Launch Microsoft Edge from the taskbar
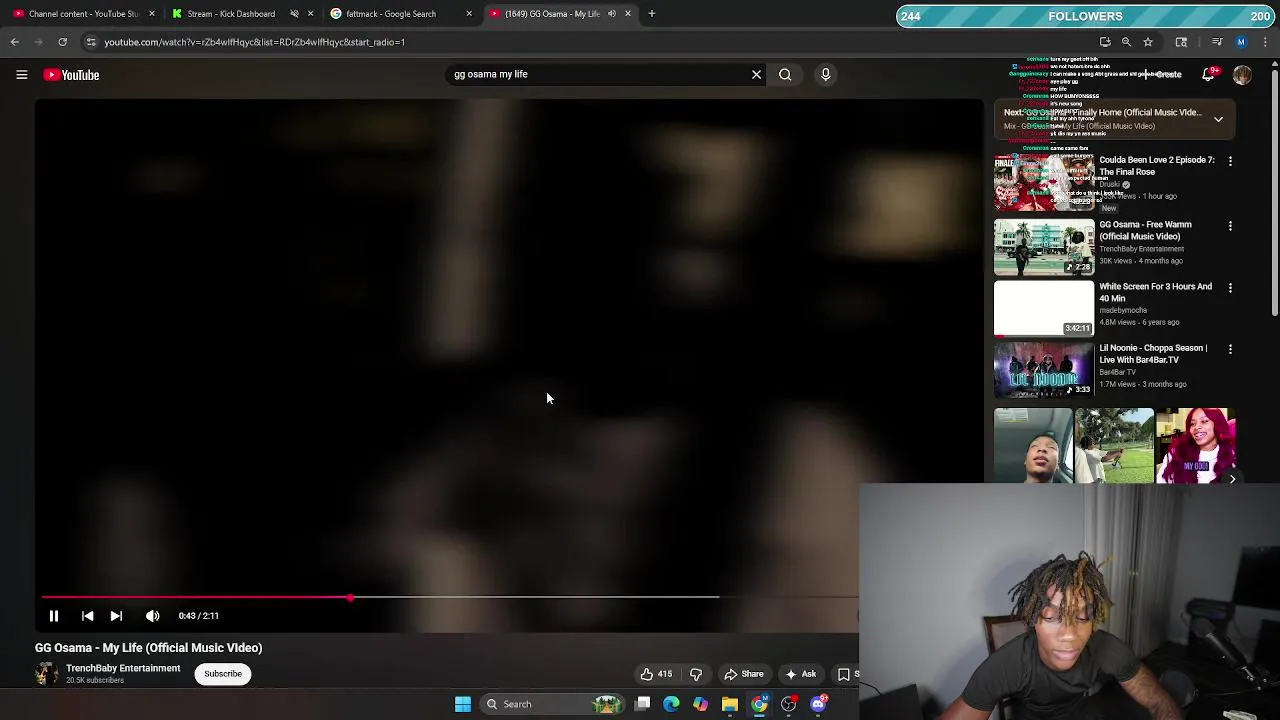The width and height of the screenshot is (1280, 720). tap(671, 704)
